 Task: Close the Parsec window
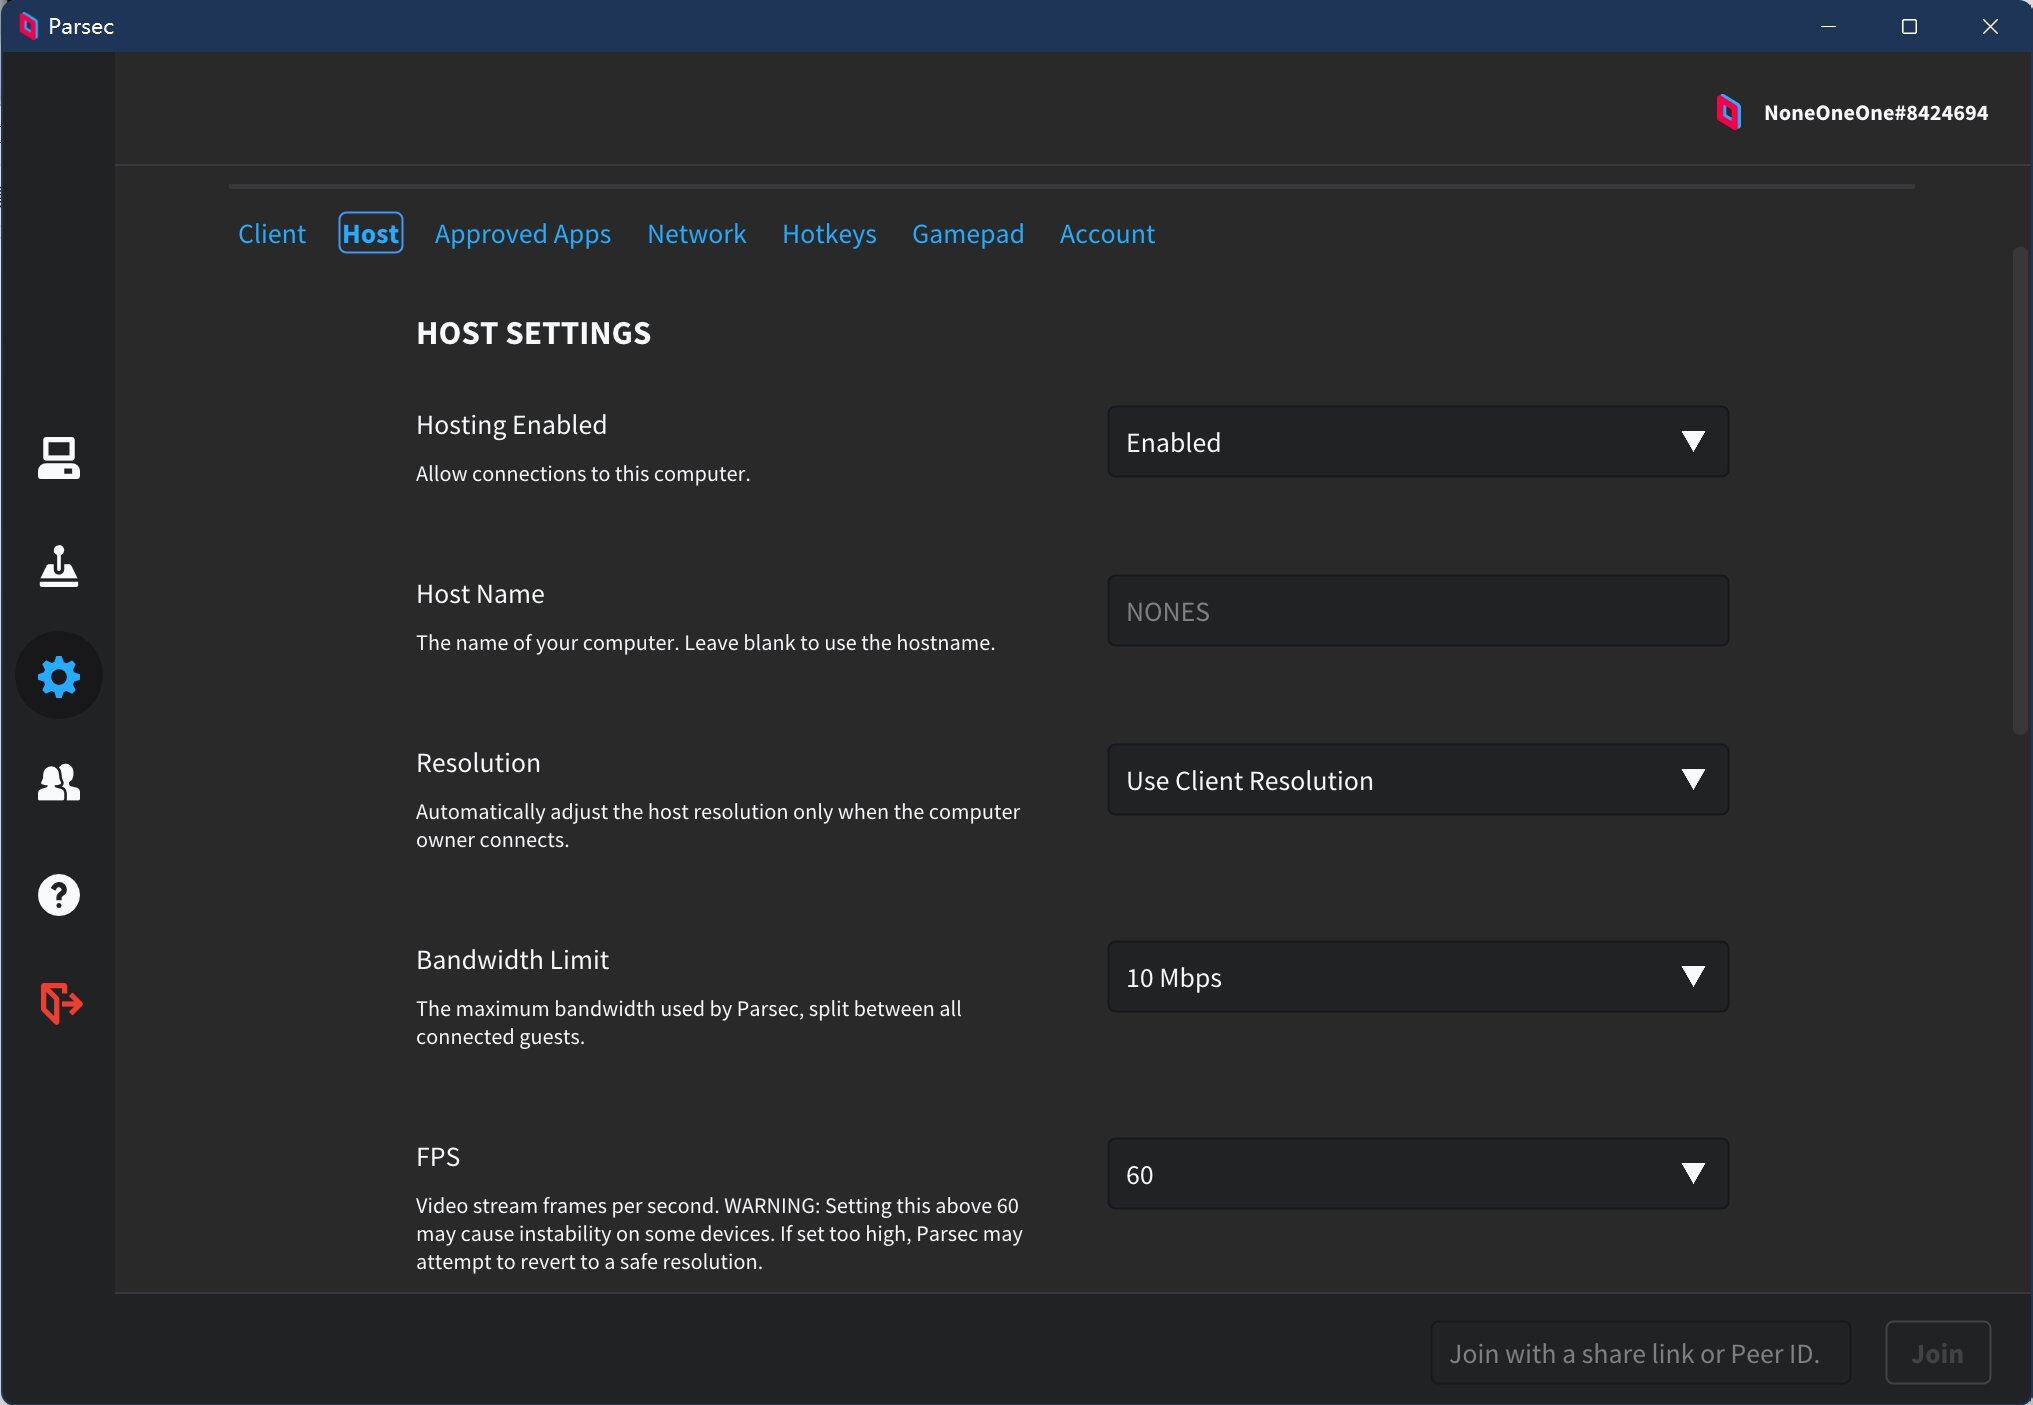1990,26
